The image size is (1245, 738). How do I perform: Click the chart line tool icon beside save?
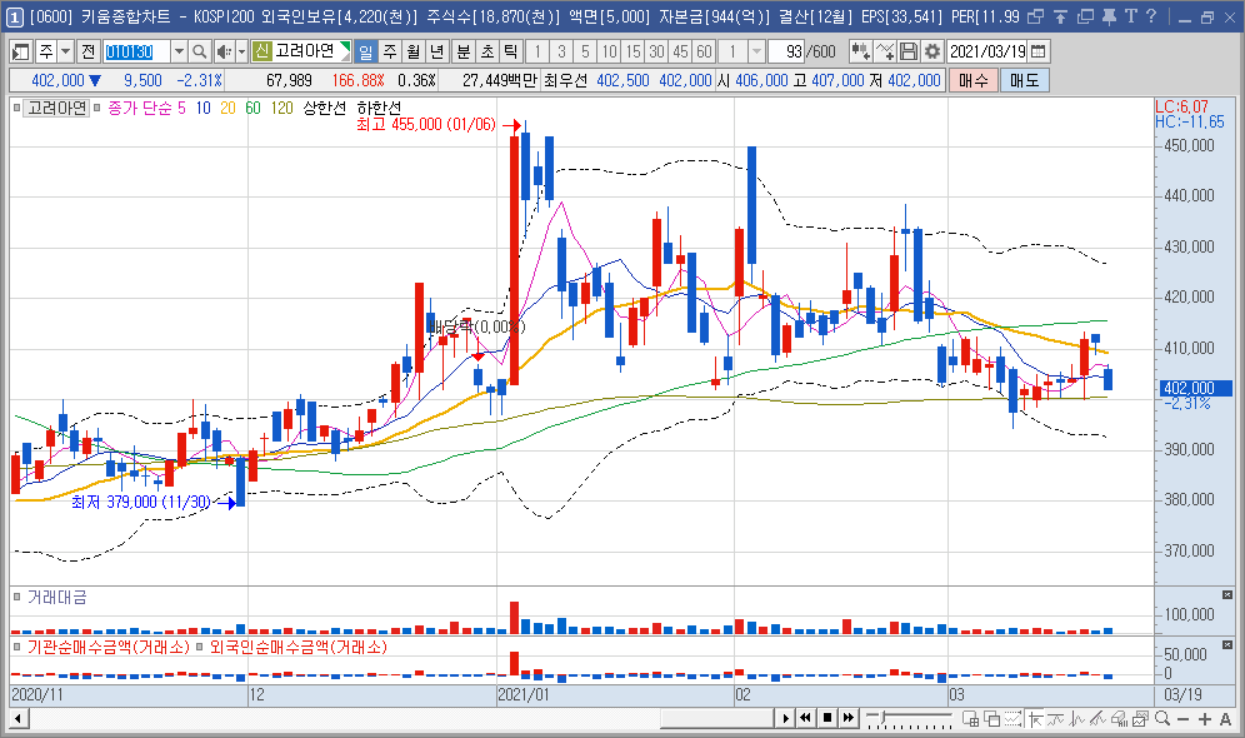click(884, 51)
